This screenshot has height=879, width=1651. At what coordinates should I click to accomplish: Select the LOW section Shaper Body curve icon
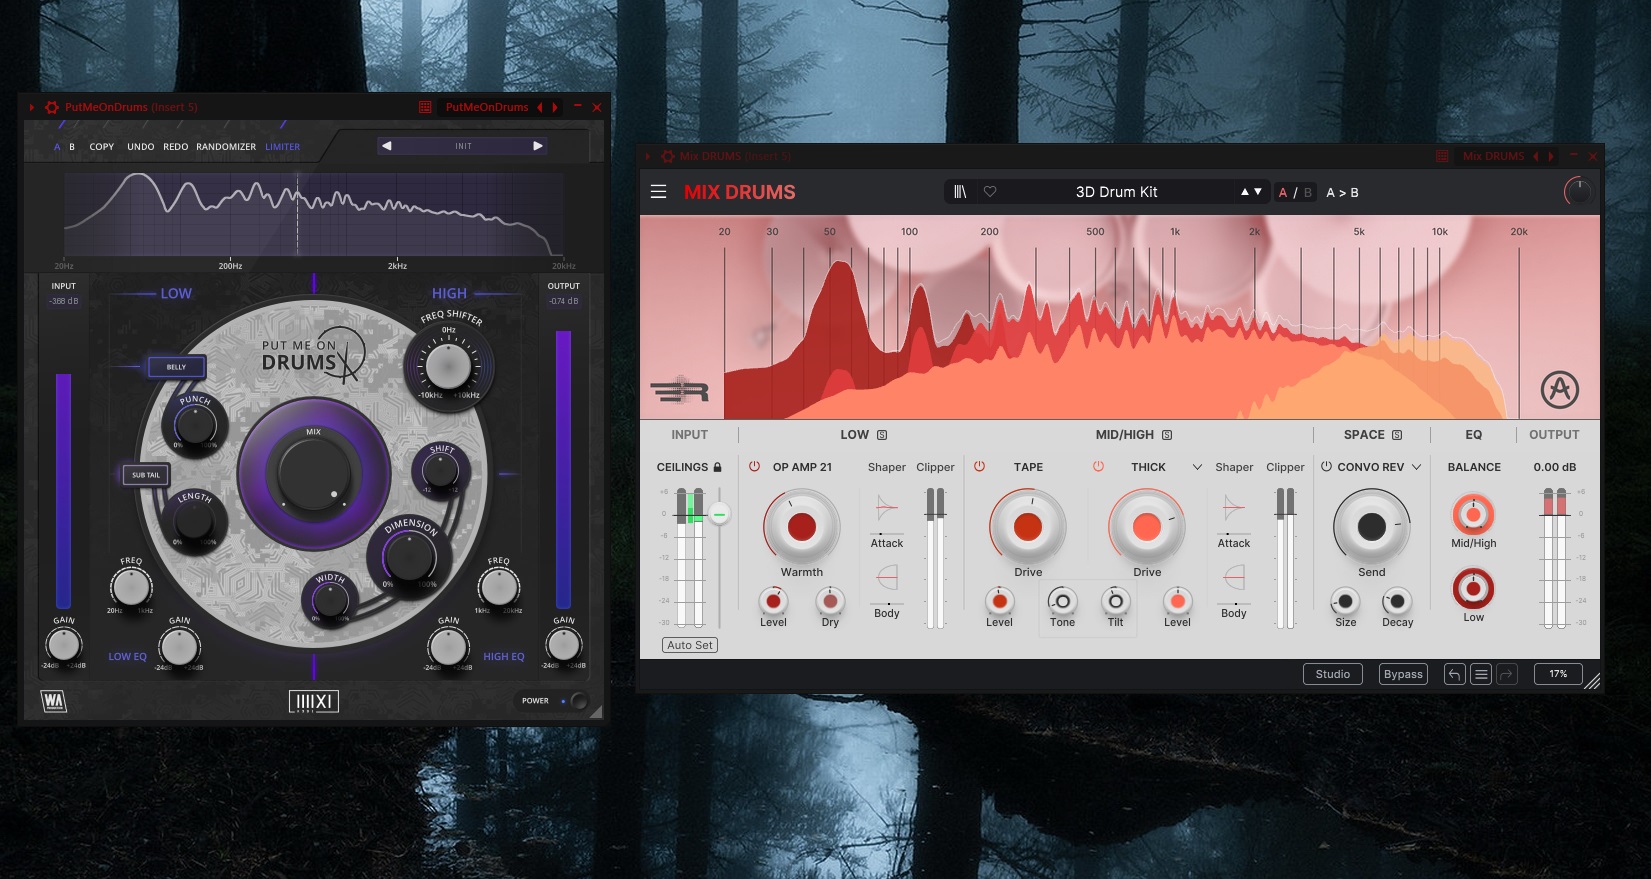(887, 578)
